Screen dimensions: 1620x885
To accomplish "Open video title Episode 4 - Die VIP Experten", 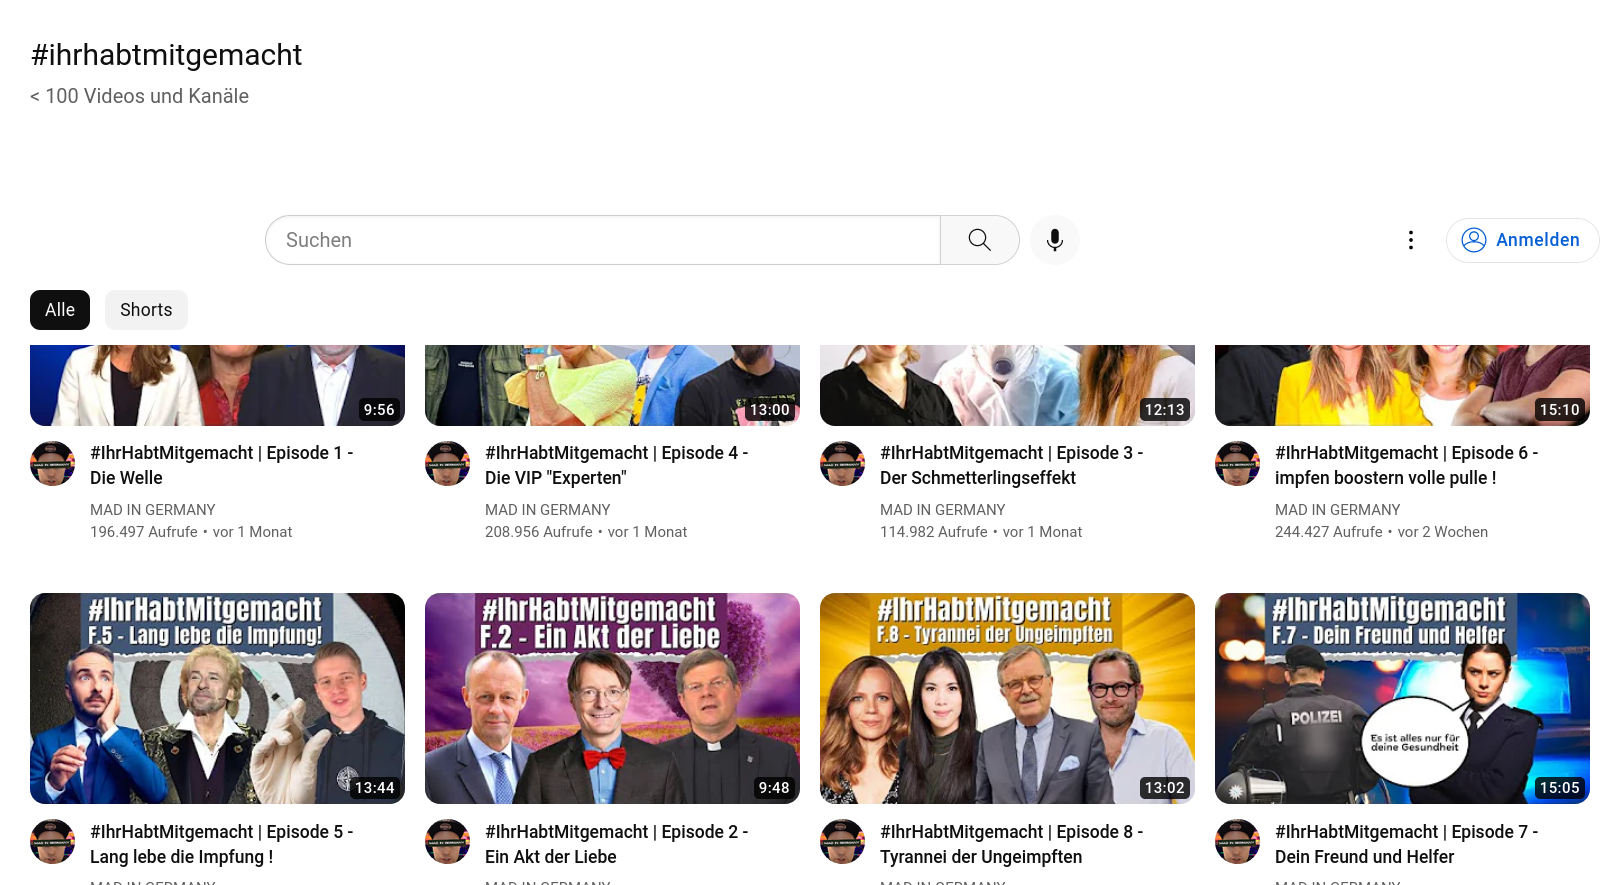I will (617, 465).
